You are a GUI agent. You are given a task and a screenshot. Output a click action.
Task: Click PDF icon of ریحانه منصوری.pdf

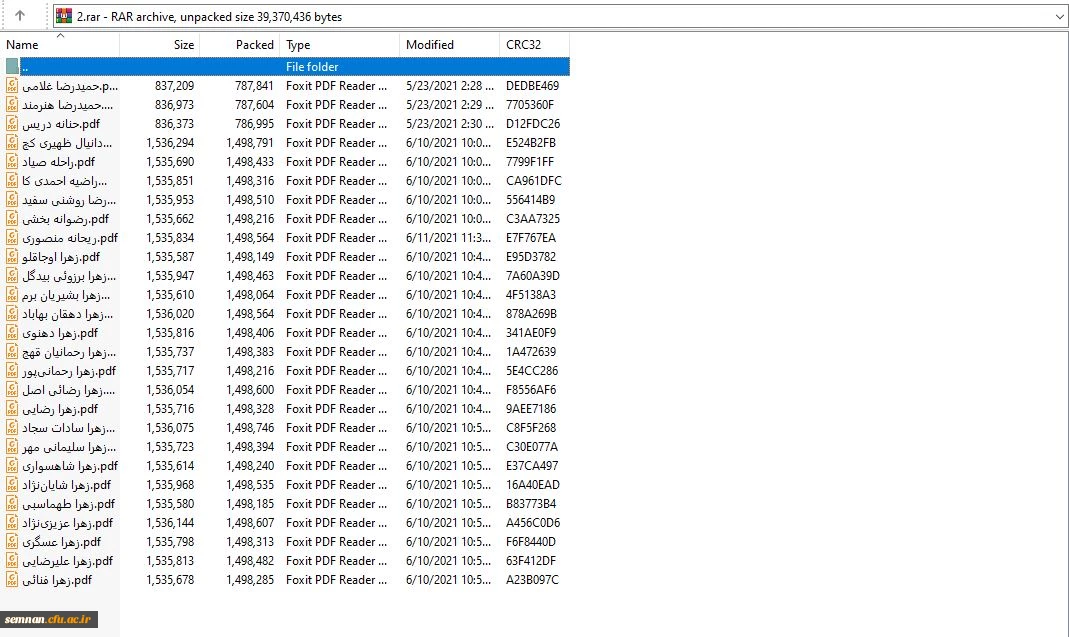coord(12,238)
